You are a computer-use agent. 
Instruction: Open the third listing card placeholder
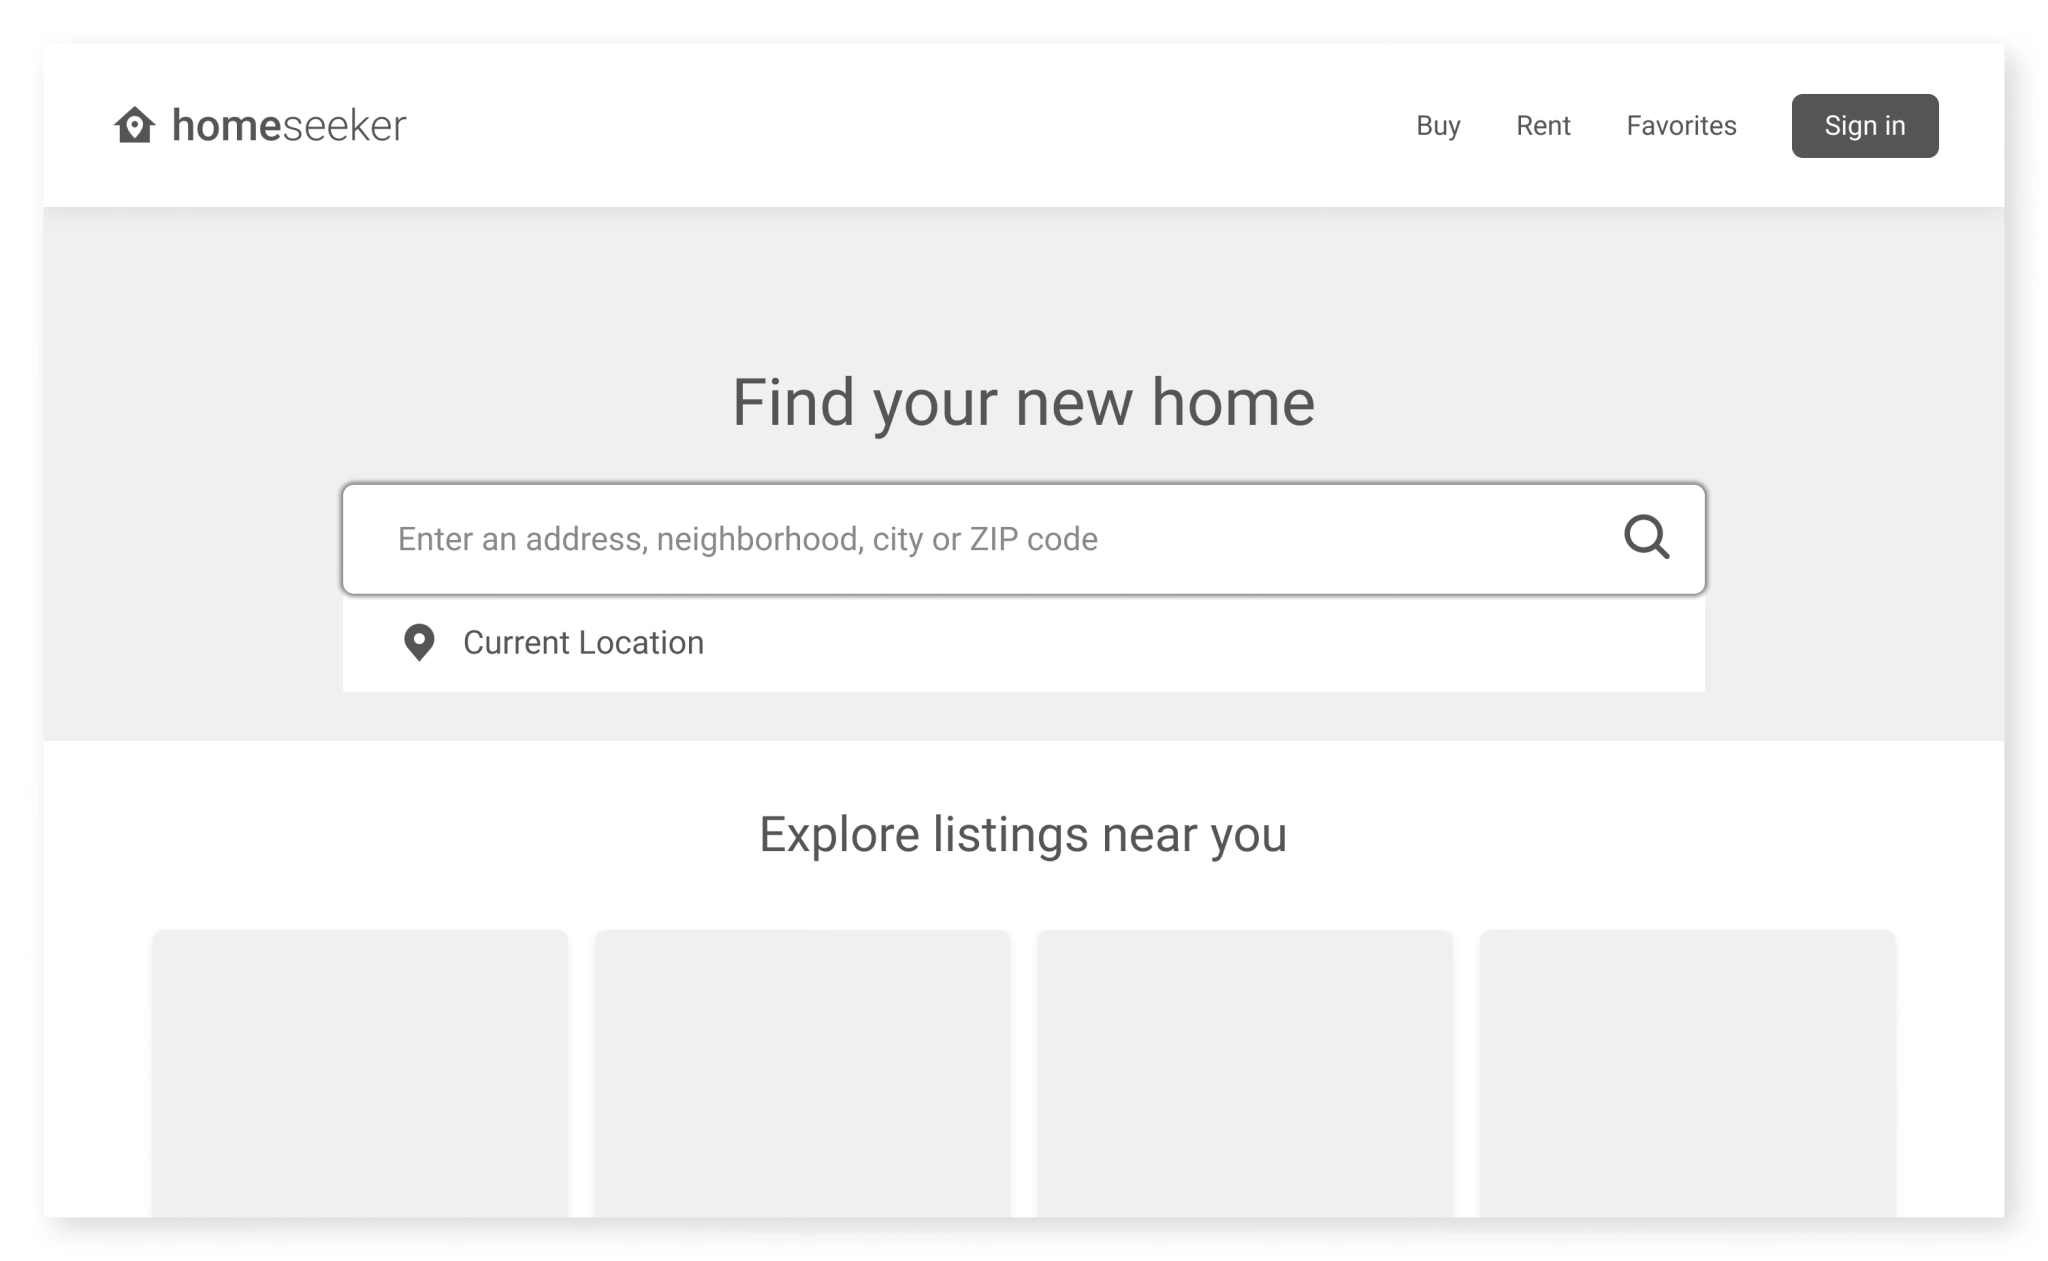pyautogui.click(x=1245, y=1072)
